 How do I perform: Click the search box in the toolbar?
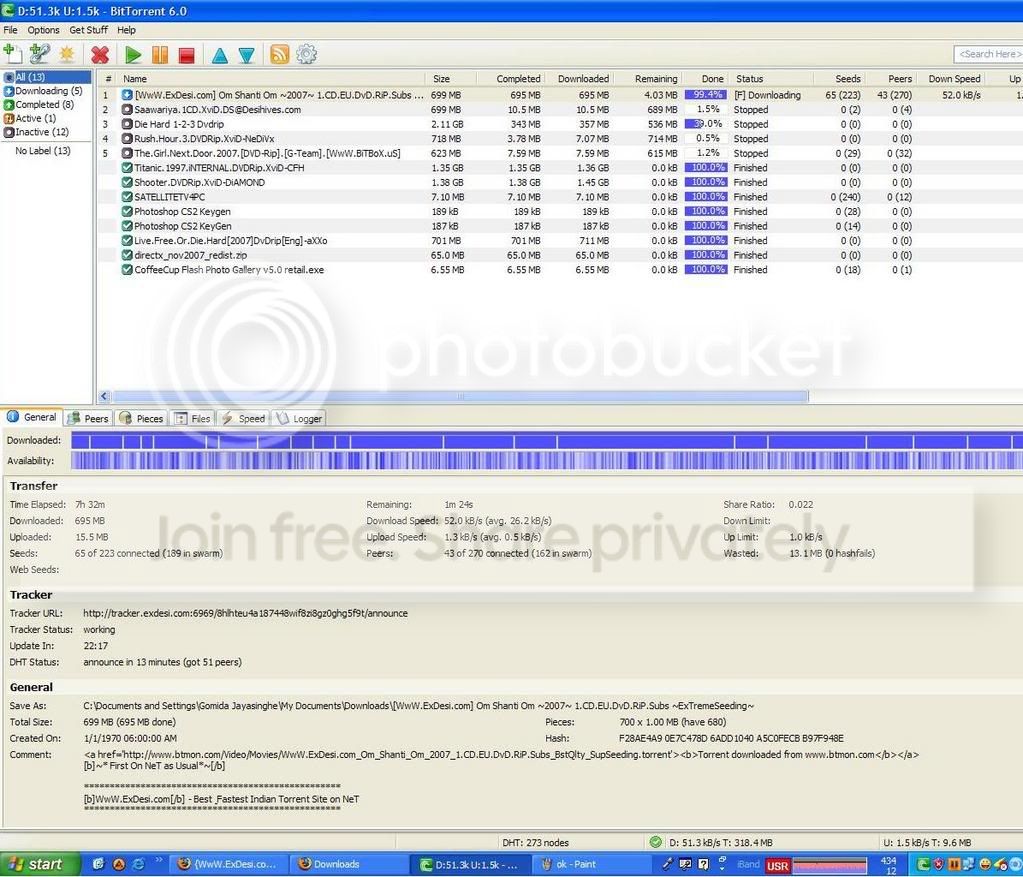(988, 54)
